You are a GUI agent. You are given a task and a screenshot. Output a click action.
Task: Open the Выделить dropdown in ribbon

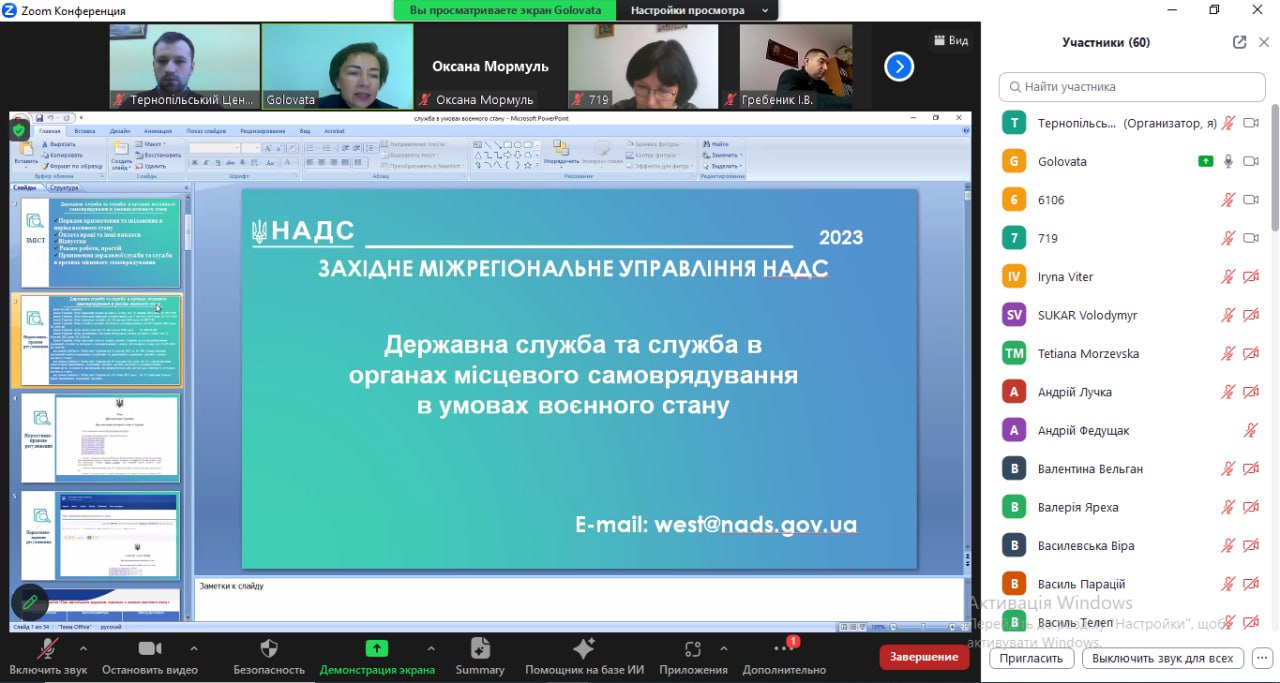click(722, 166)
